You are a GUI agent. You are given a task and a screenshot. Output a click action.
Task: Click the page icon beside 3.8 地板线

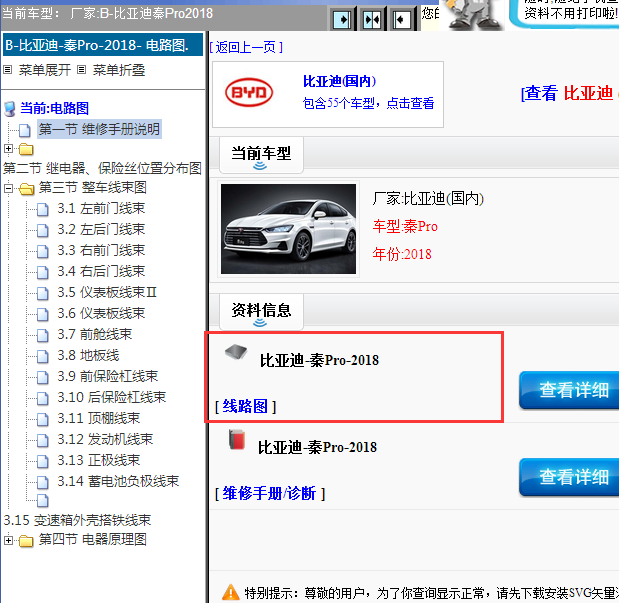(43, 356)
